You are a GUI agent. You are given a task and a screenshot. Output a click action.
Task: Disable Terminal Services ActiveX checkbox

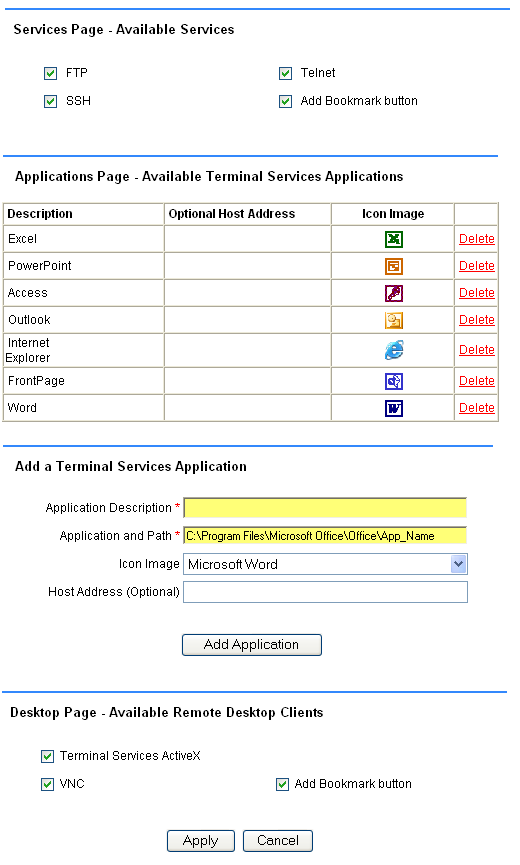pos(47,756)
